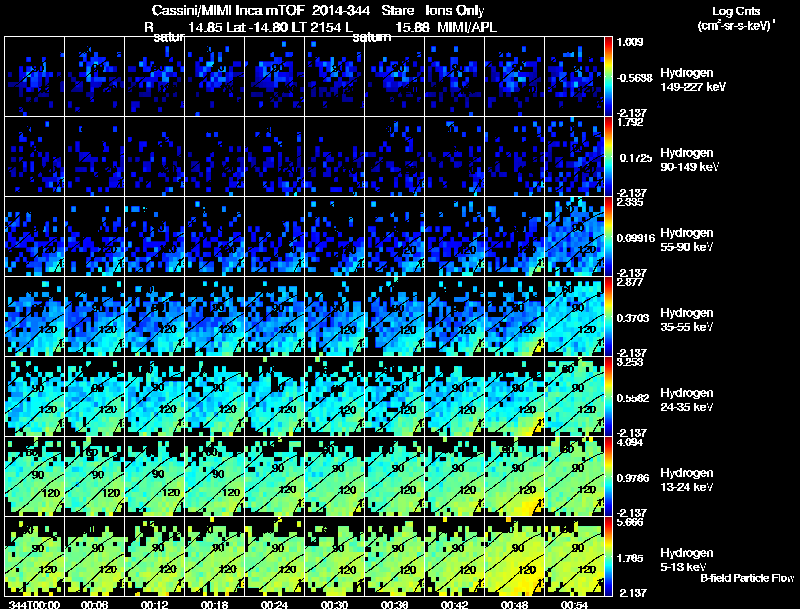
Task: Open the Hydrogen 13-24 keV panel at 00:42
Action: pos(454,477)
